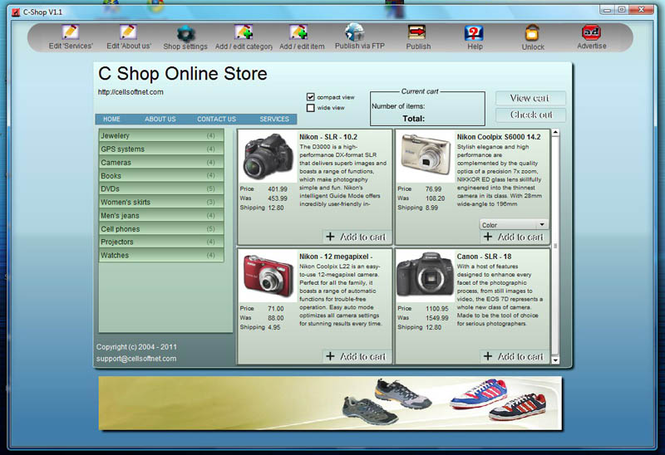665x455 pixels.
Task: Select the Women's skirts category
Action: tap(161, 202)
